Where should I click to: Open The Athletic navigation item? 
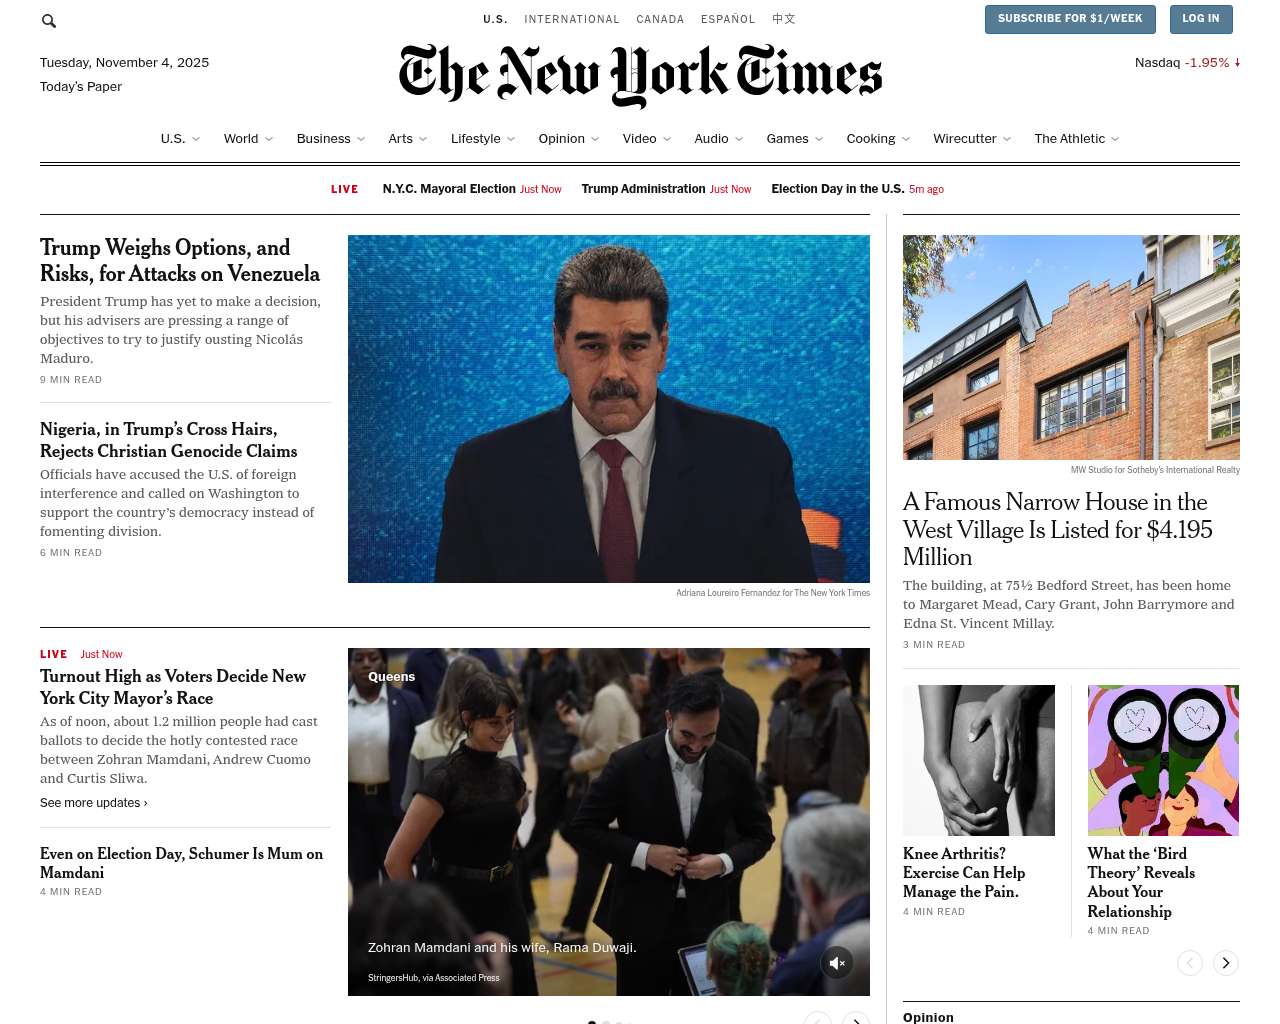coord(1077,139)
